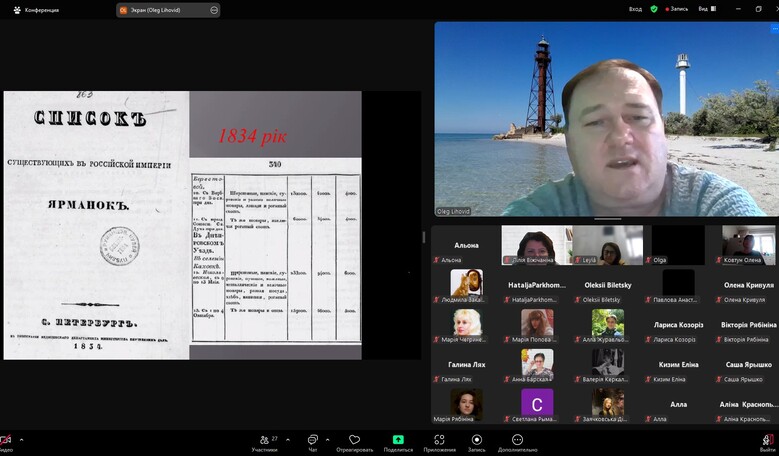Open the Приложения apps icon
This screenshot has width=779, height=456.
pos(439,443)
